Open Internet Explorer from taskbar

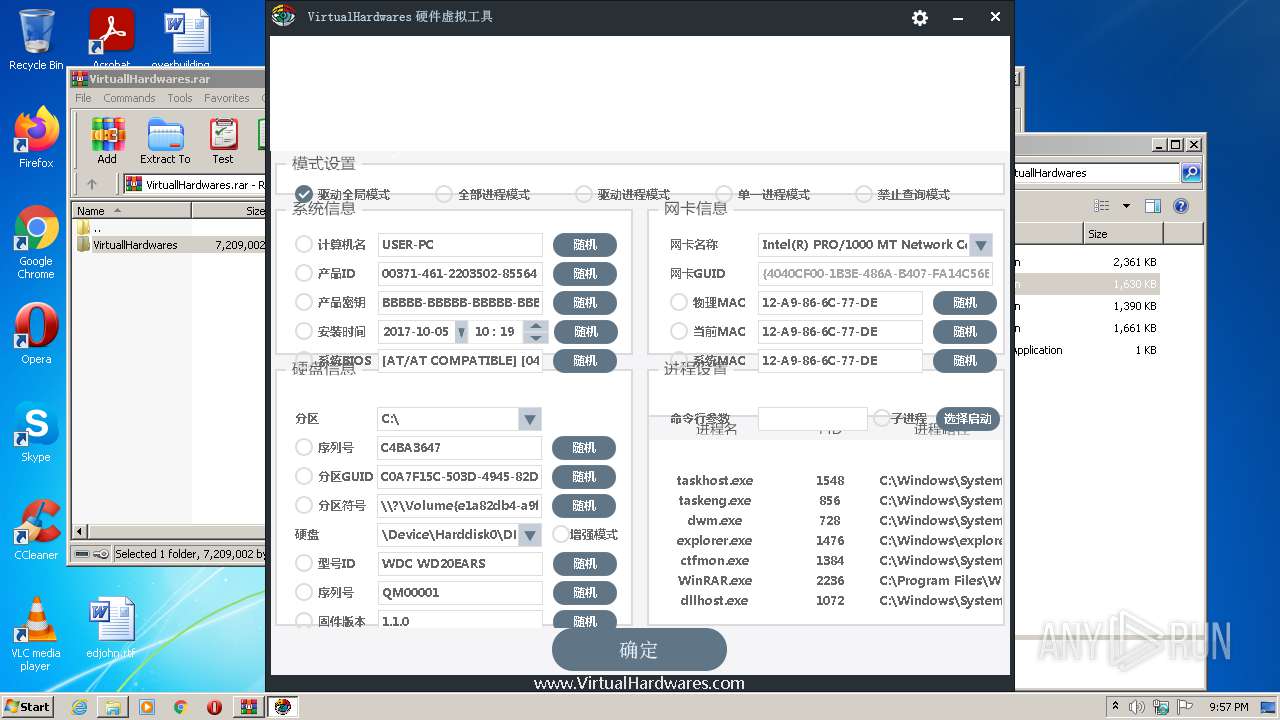[79, 707]
